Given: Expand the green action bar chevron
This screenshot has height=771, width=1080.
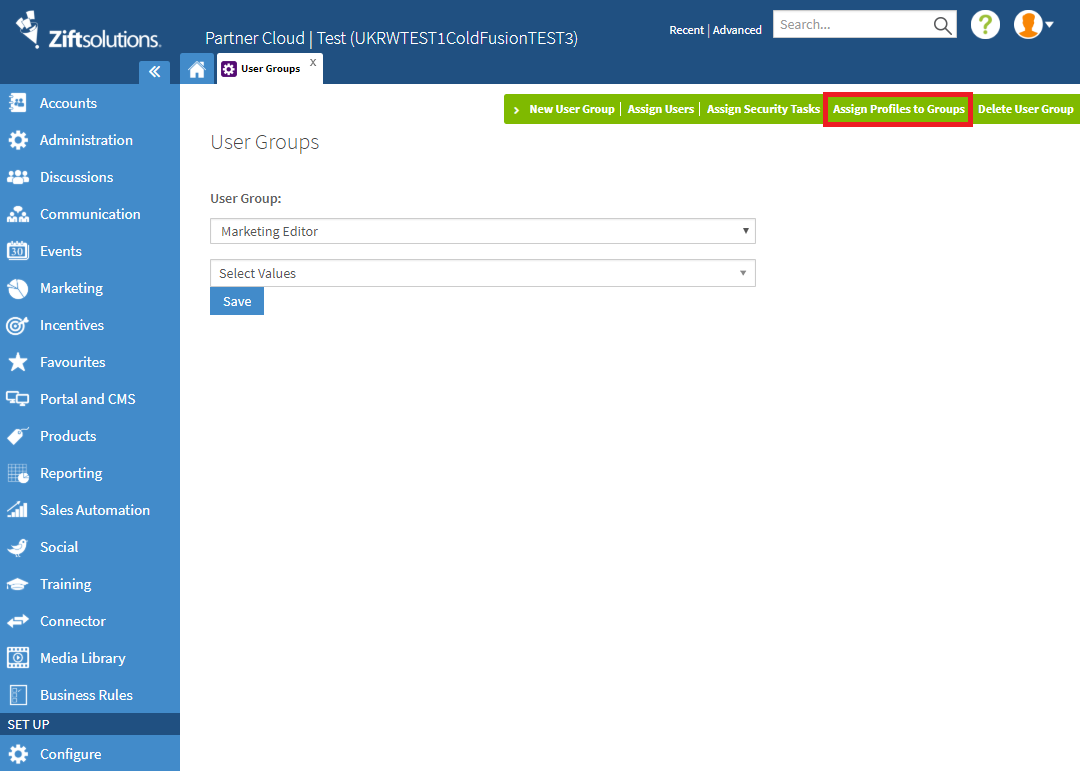Looking at the screenshot, I should click(516, 110).
